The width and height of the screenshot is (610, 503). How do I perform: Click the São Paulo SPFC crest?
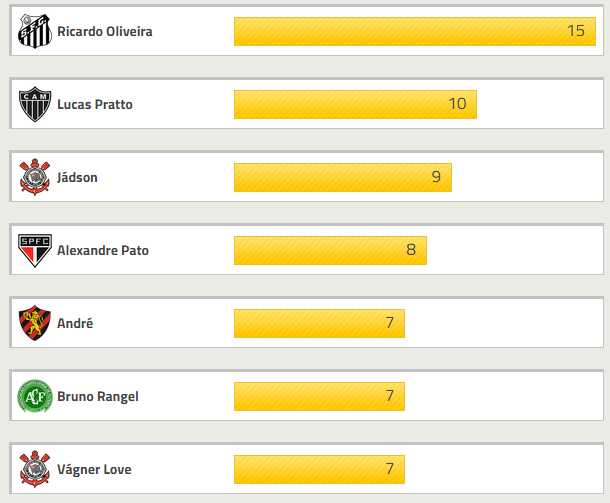pos(35,251)
